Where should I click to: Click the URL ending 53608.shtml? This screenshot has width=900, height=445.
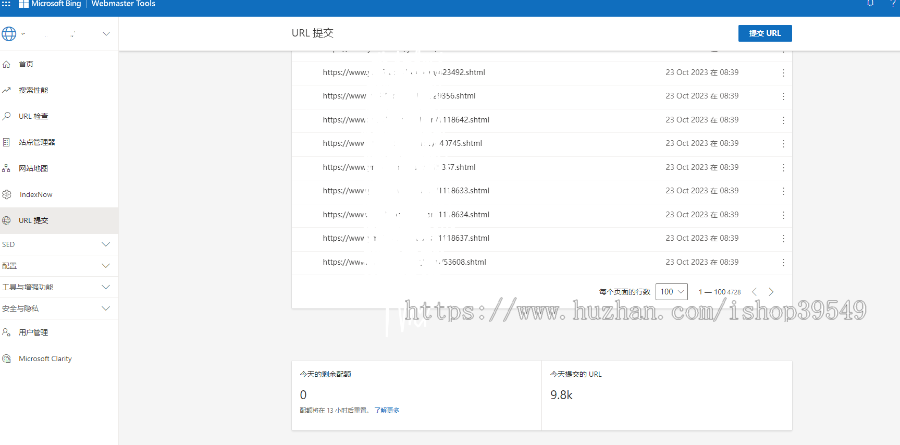click(x=404, y=262)
